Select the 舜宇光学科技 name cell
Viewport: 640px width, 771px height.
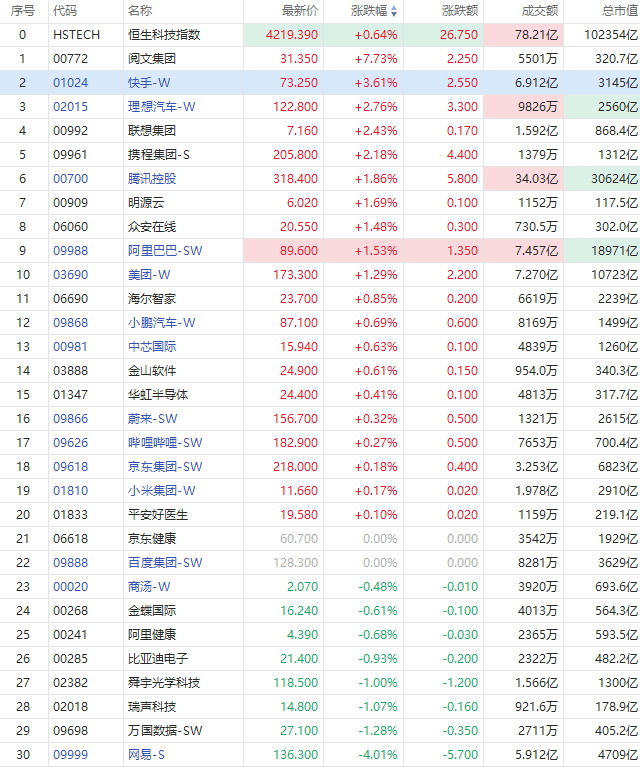[164, 682]
